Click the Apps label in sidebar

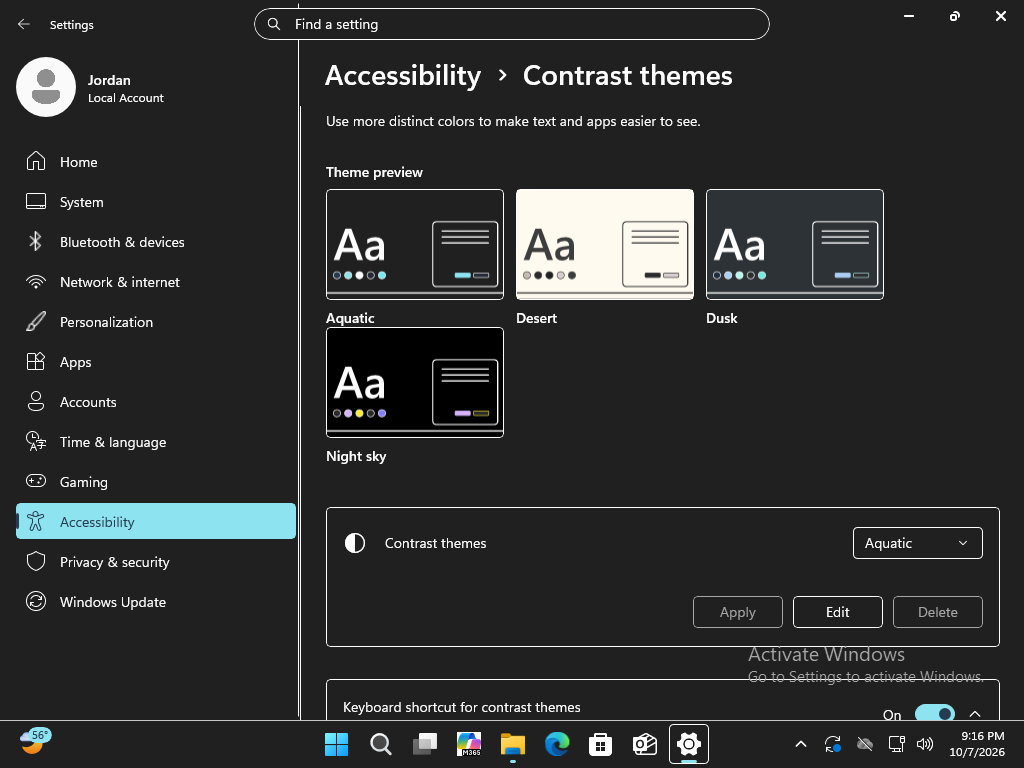(x=76, y=362)
